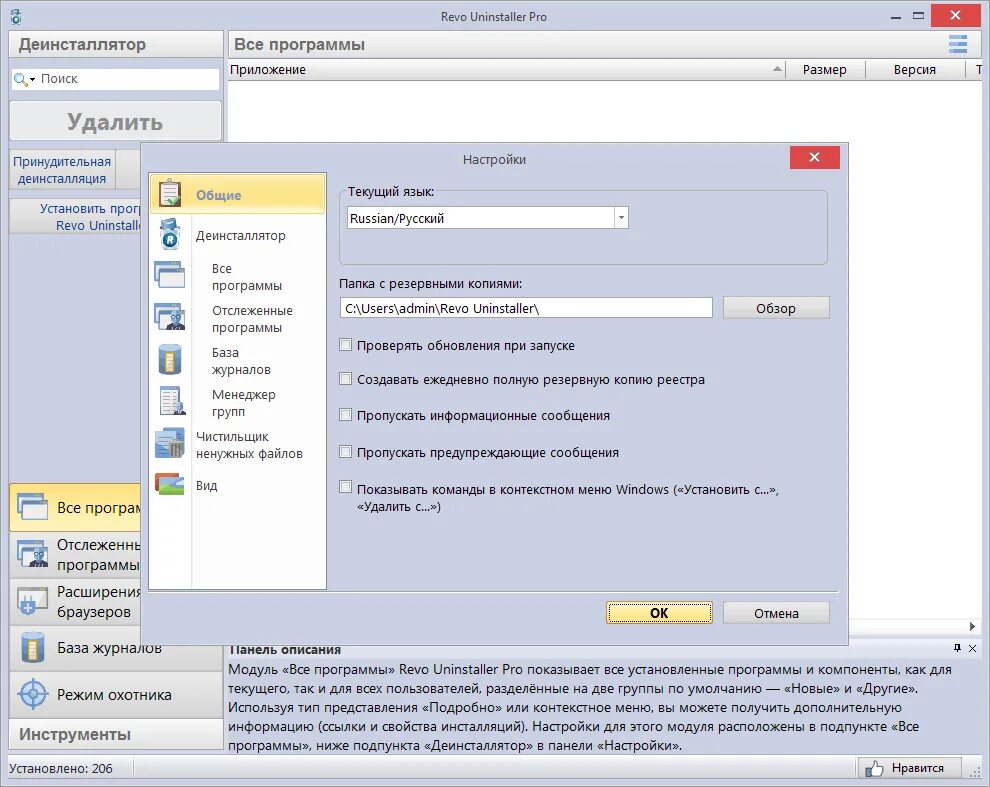The height and width of the screenshot is (787, 990).
Task: Click Установить программы с Revo Uninstaller button
Action: click(76, 217)
